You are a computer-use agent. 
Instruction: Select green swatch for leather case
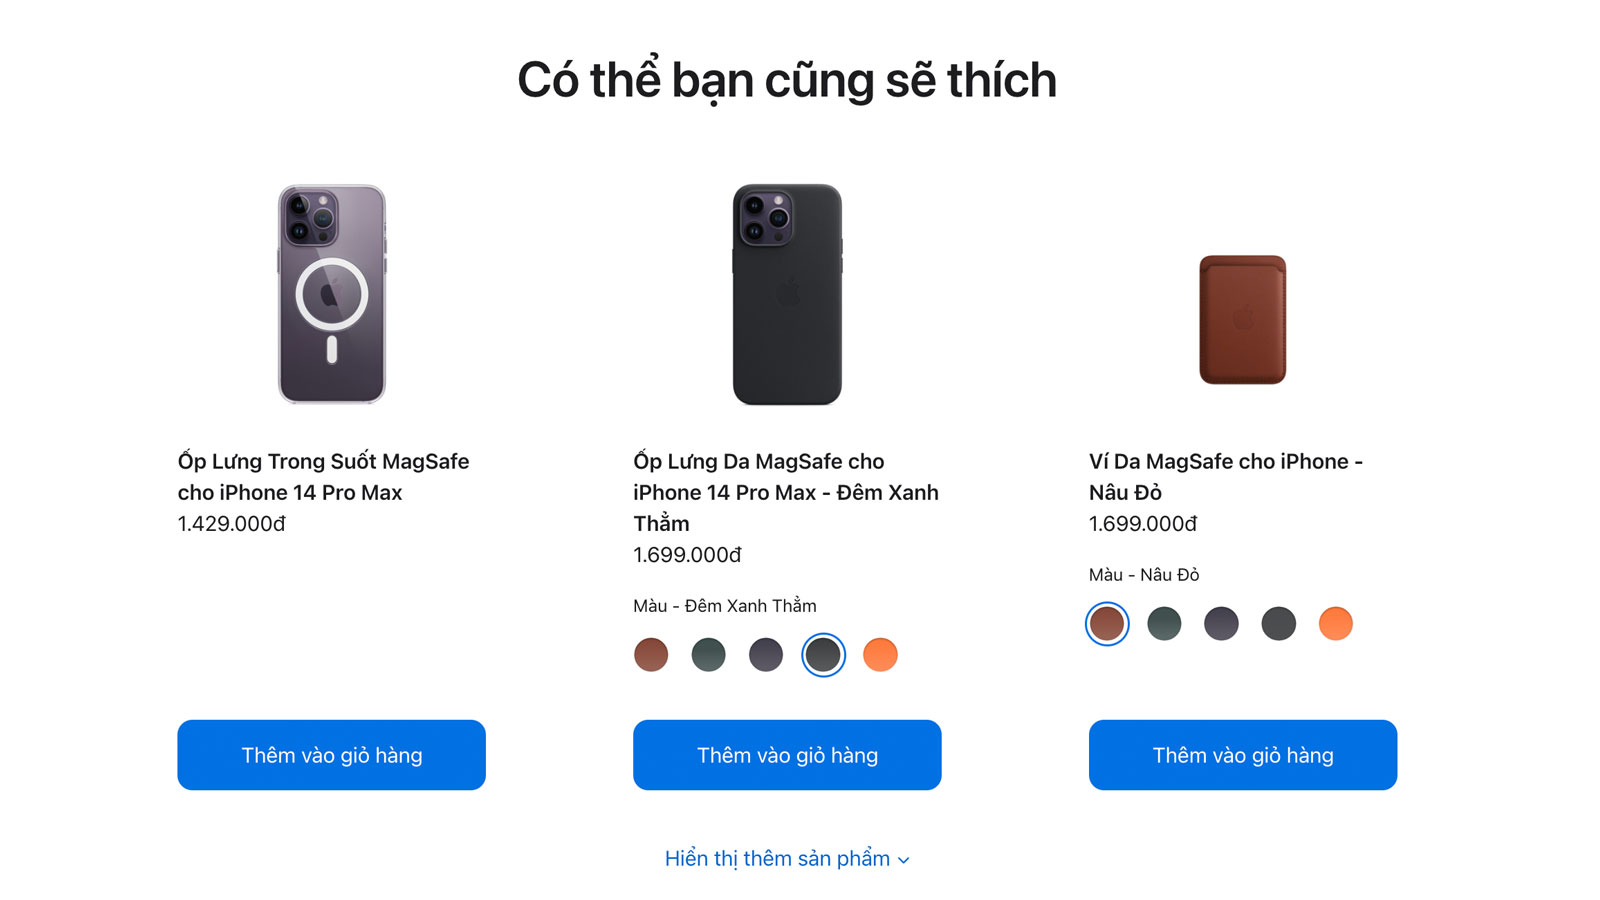pyautogui.click(x=708, y=655)
